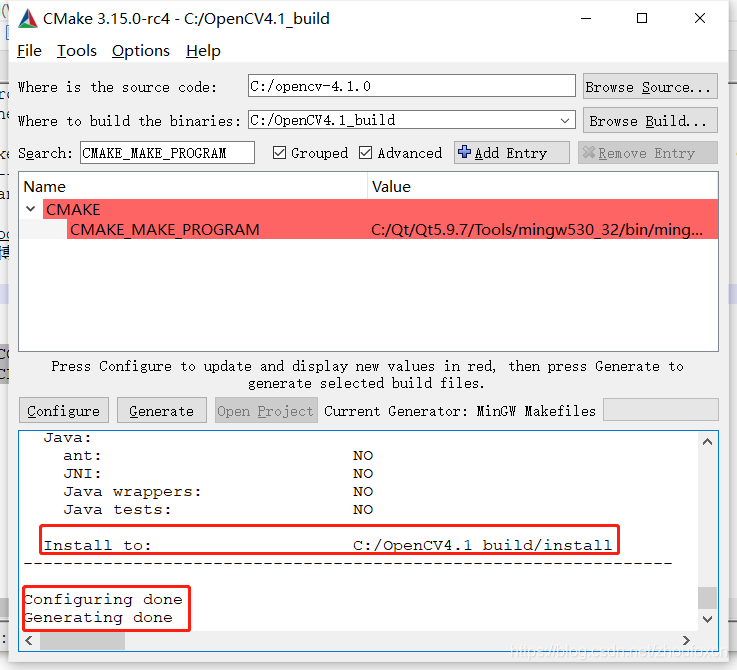This screenshot has width=737, height=670.
Task: Click the Open Project button
Action: tap(266, 410)
